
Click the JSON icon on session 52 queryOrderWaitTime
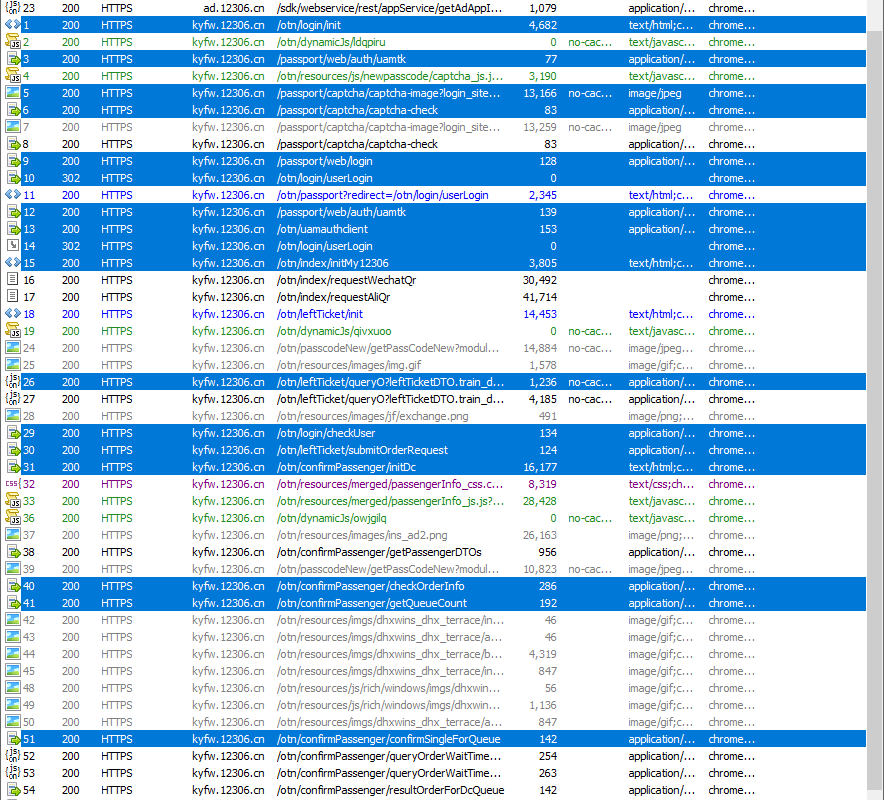click(12, 755)
